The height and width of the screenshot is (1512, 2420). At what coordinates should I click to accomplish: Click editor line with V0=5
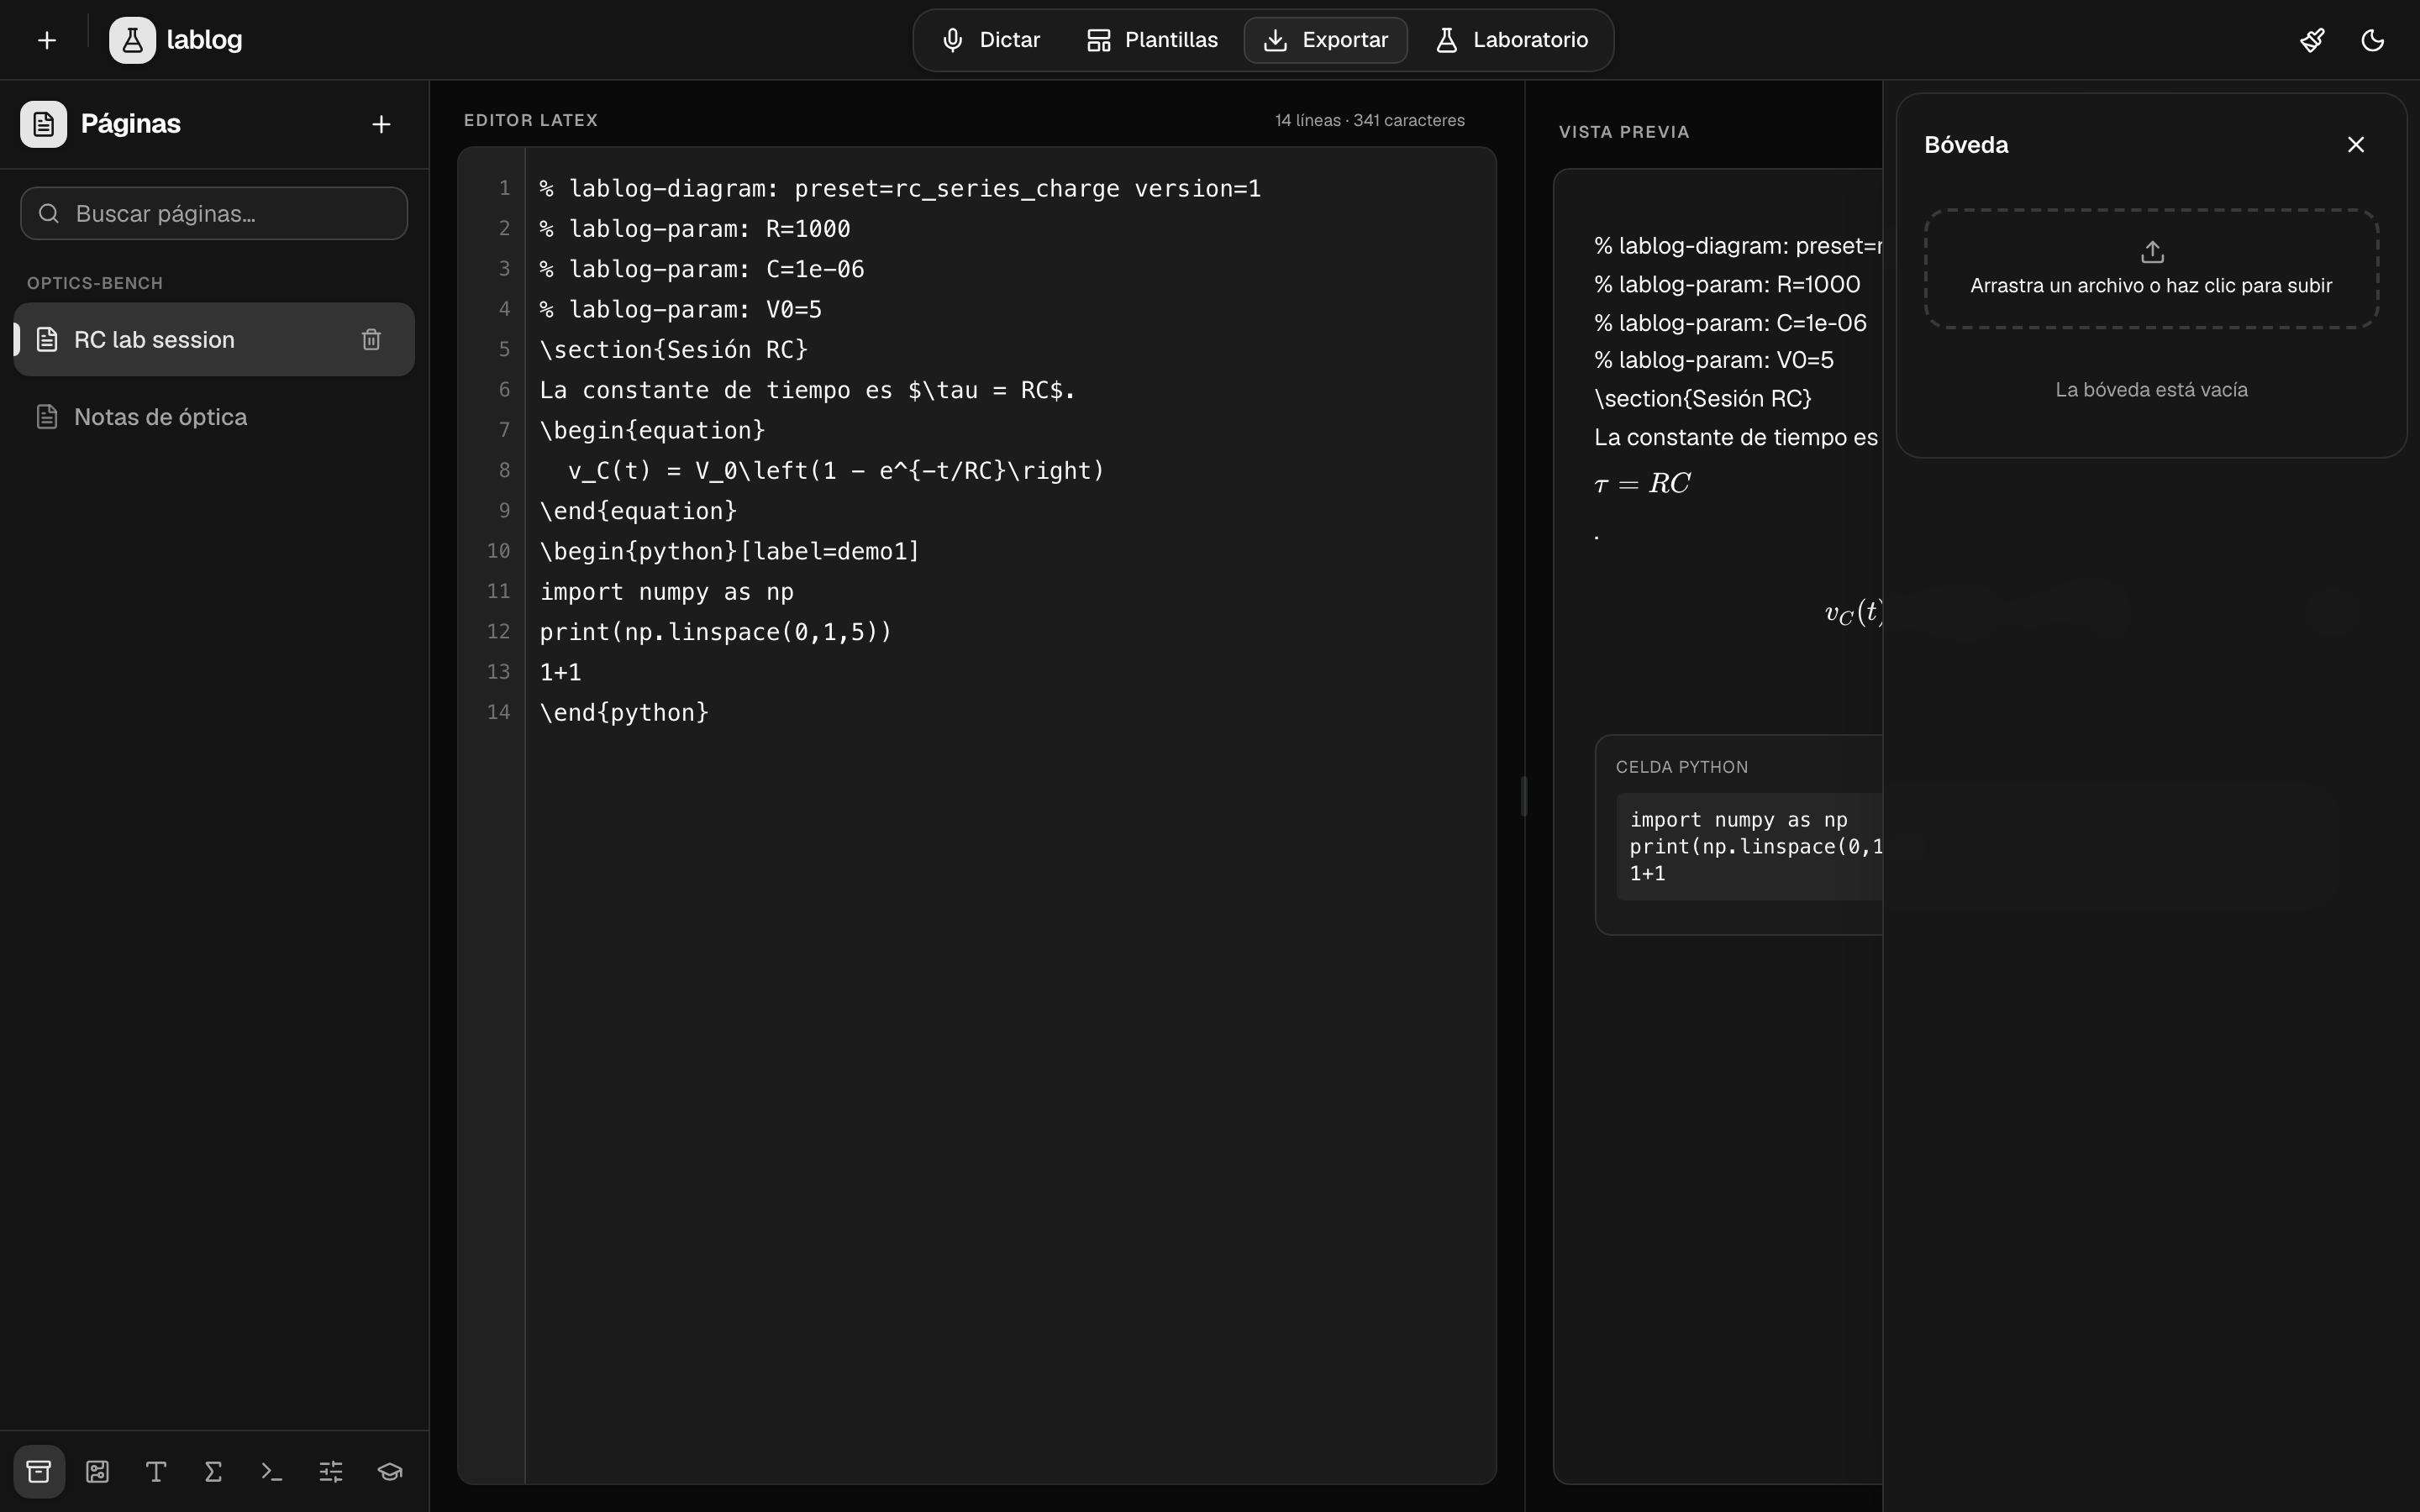(681, 309)
